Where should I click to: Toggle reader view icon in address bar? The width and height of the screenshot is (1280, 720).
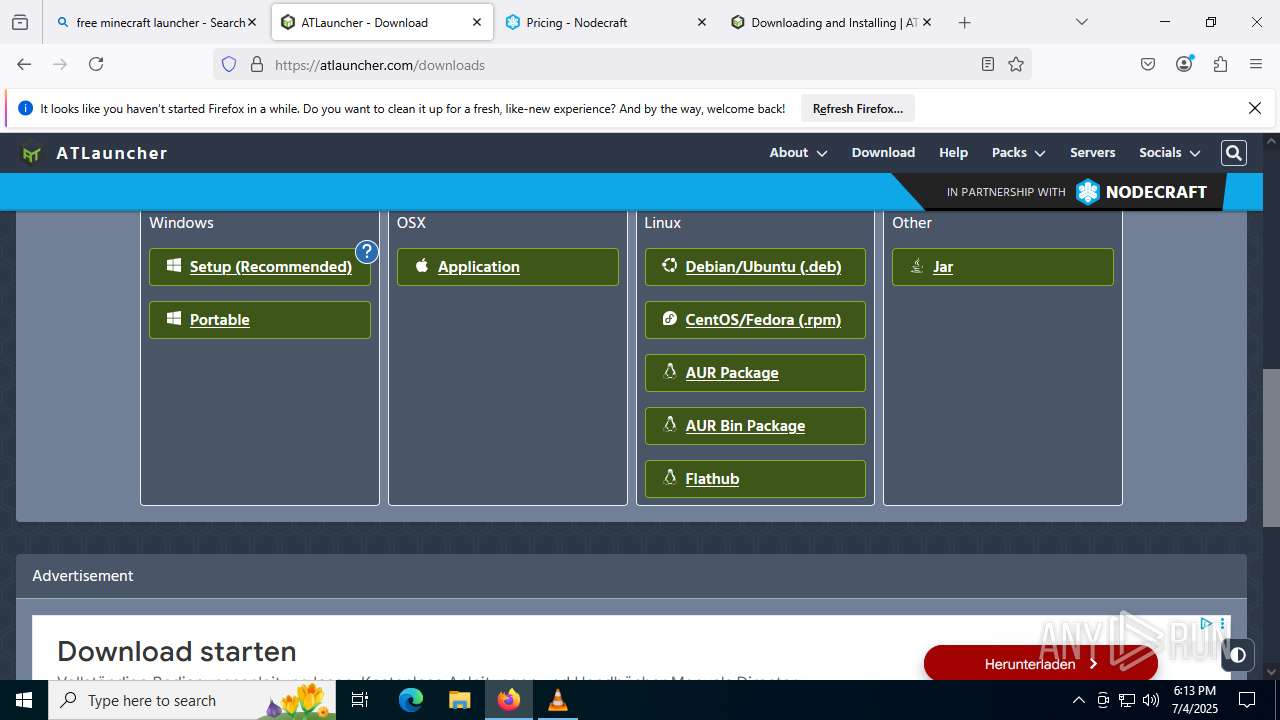(988, 64)
